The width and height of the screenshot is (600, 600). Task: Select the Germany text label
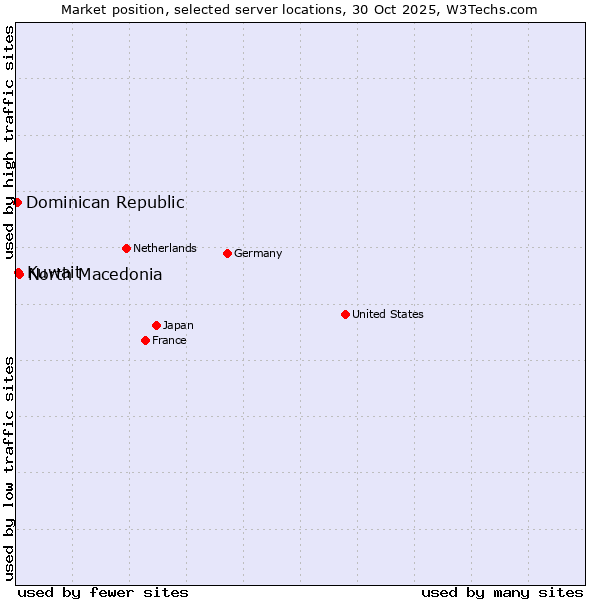point(258,253)
